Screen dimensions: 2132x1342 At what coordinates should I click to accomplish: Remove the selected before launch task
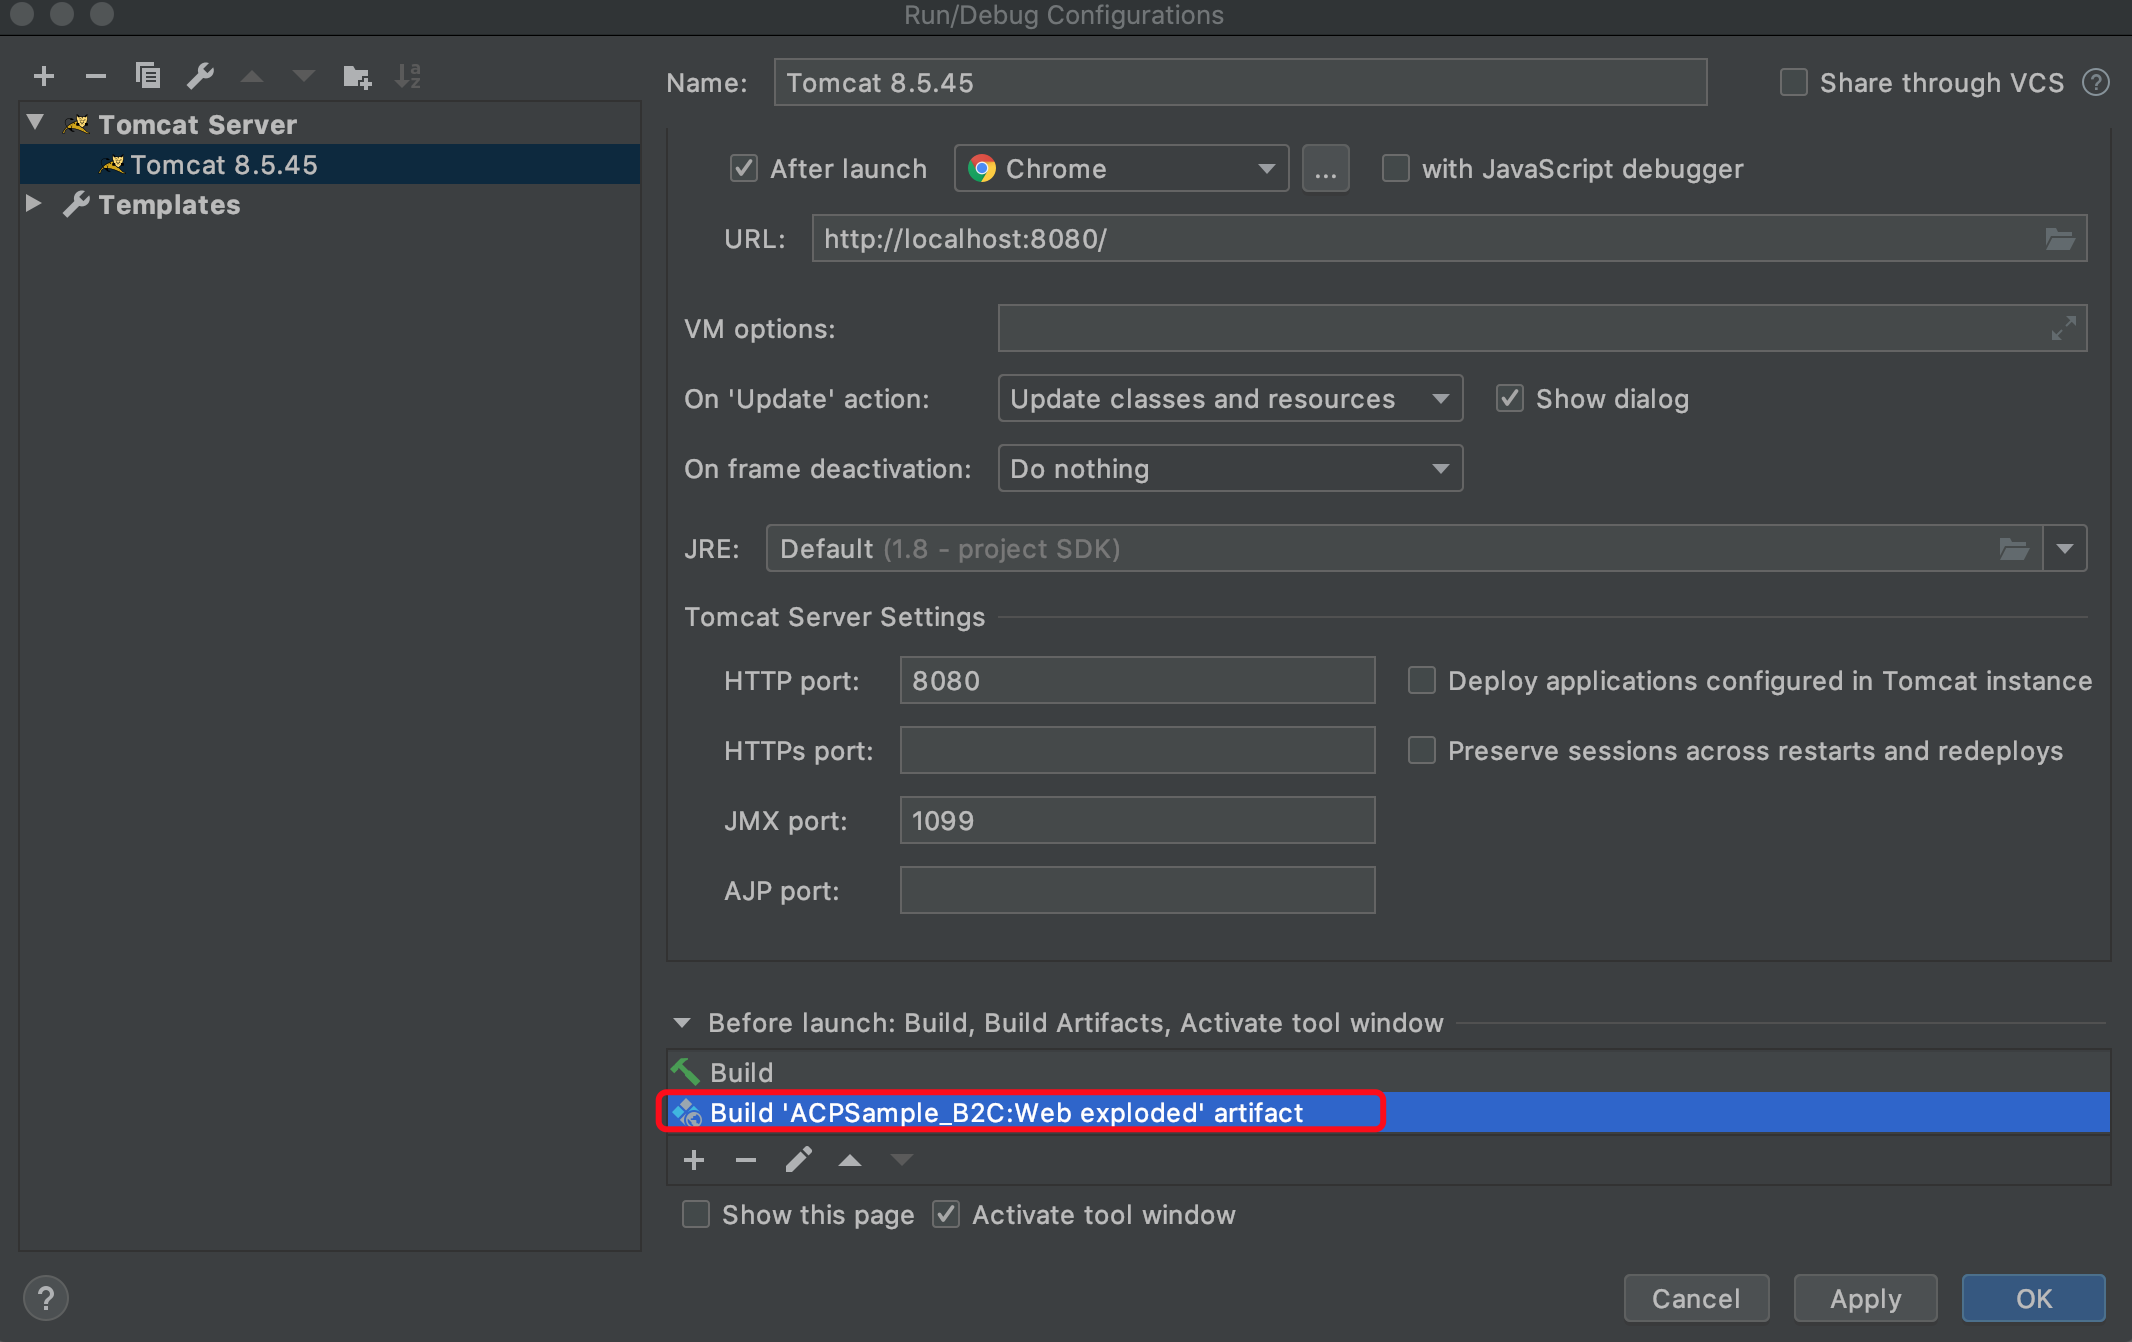[x=746, y=1160]
